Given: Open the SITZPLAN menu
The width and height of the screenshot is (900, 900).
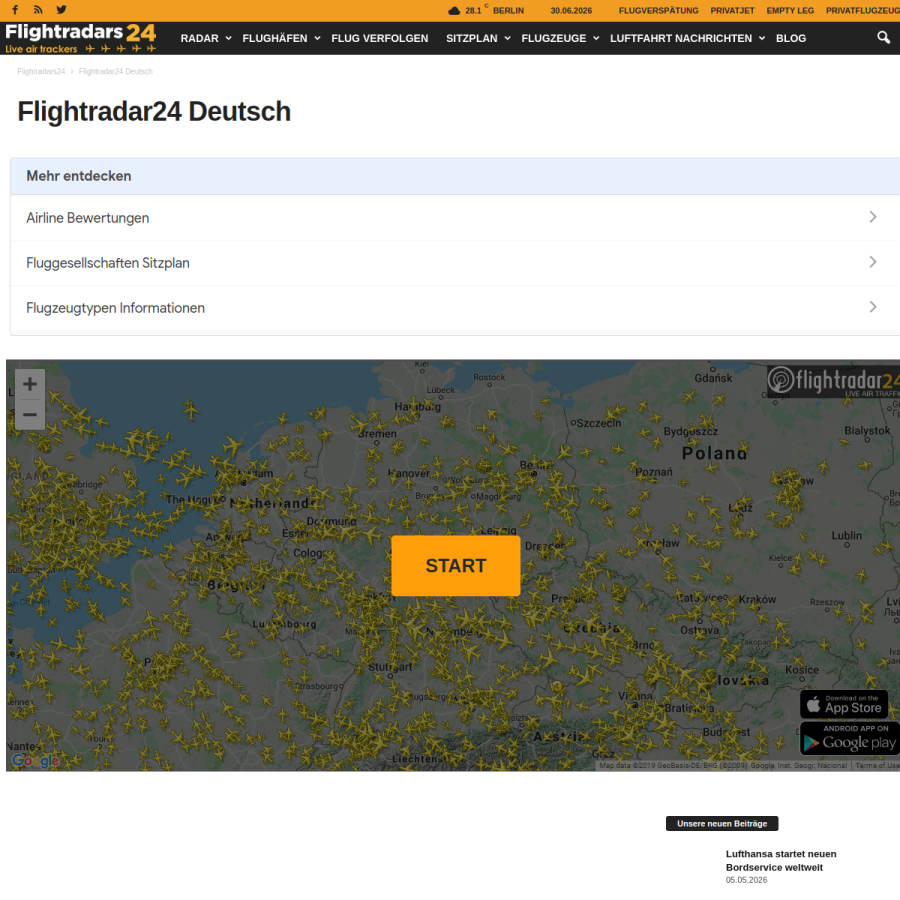Looking at the screenshot, I should (472, 38).
